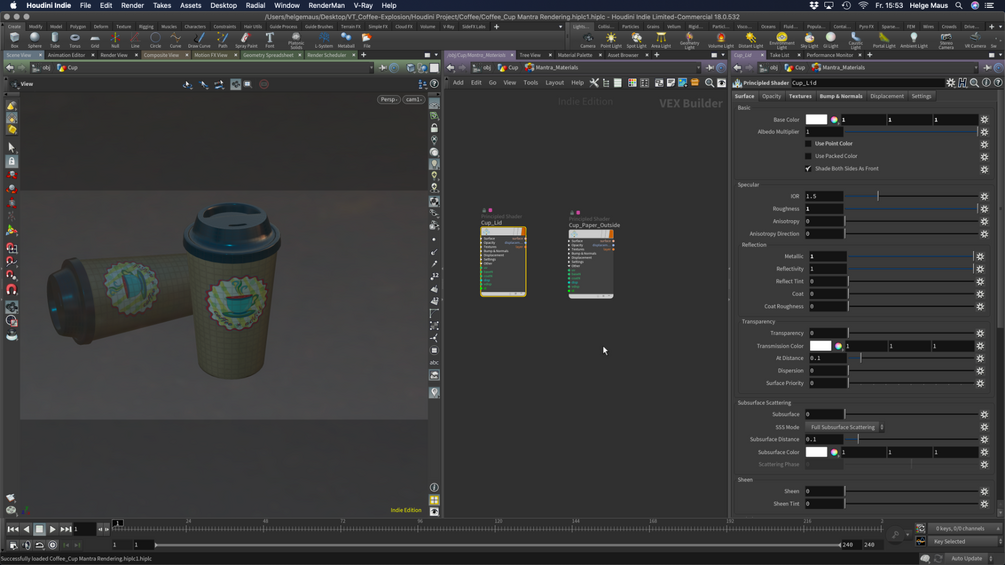Create a Point Light from shelf
Viewport: 1005px width, 565px height.
610,40
